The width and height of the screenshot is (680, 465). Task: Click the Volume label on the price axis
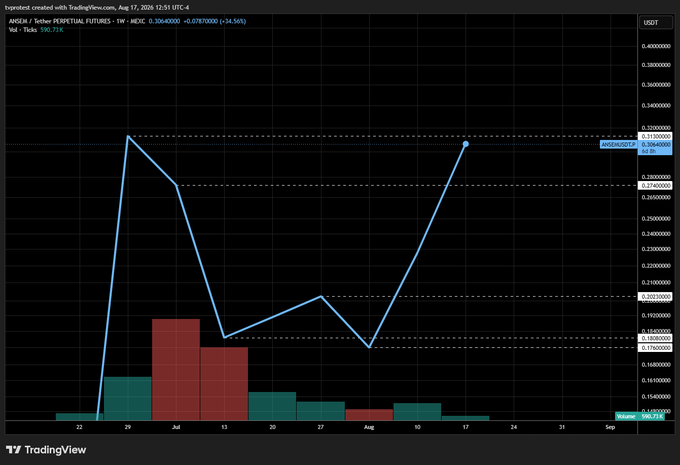[x=626, y=416]
